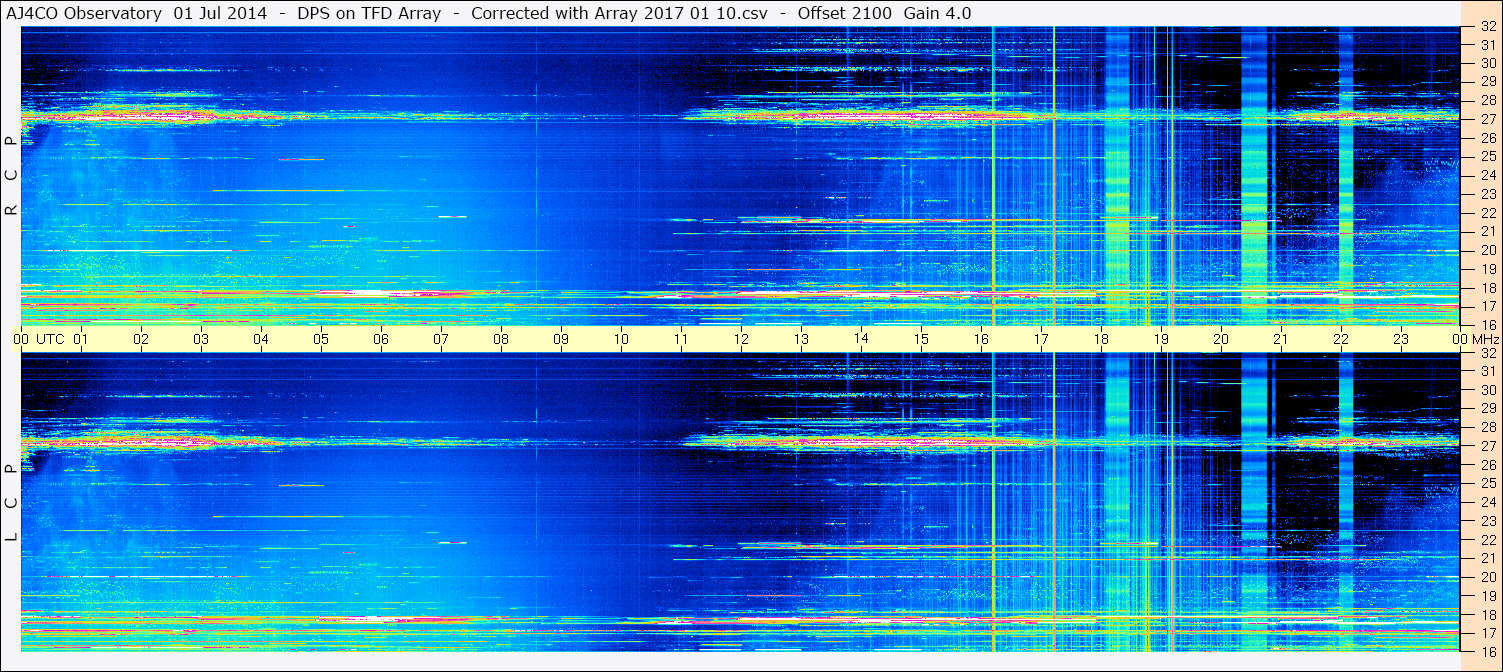
Task: Pick the 19 hour time axis marker
Action: coord(1161,339)
